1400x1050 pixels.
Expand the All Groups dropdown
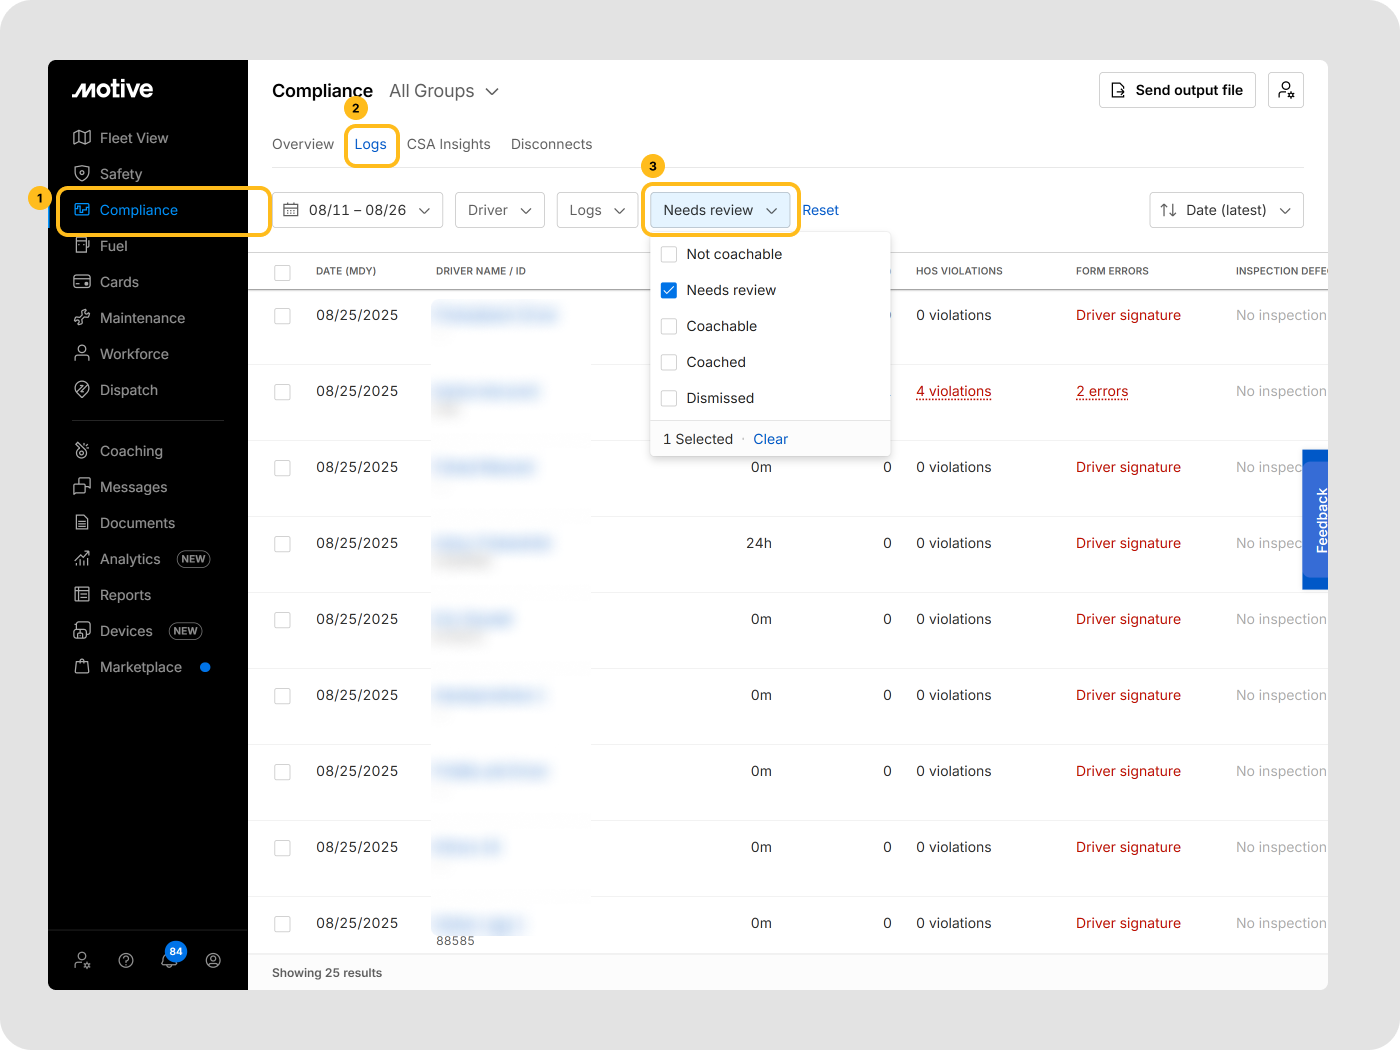click(444, 91)
